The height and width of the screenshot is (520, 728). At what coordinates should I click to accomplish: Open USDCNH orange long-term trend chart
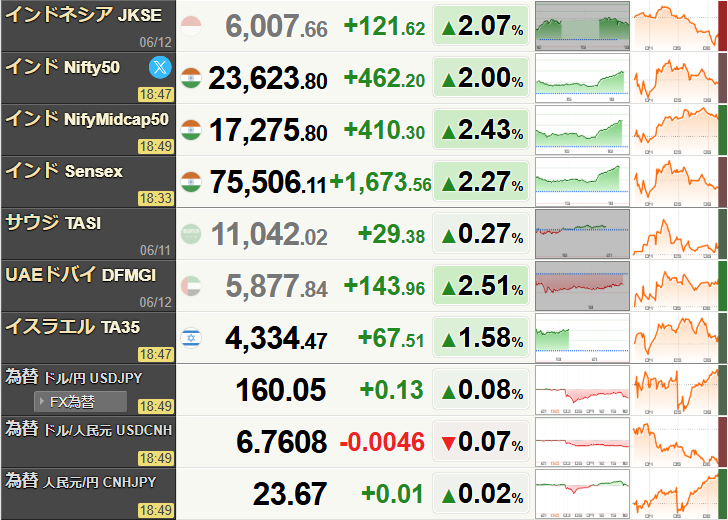coord(676,442)
